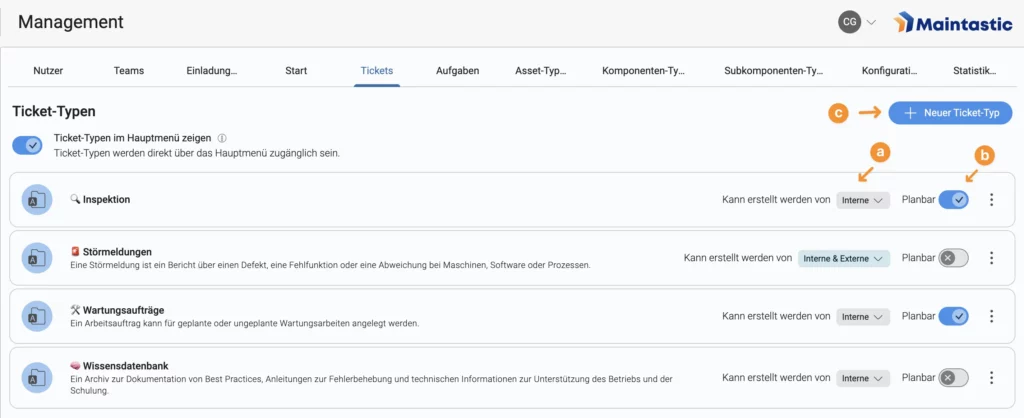Click the Wartungsaufträge ticket type folder icon
1024x418 pixels.
[x=37, y=317]
